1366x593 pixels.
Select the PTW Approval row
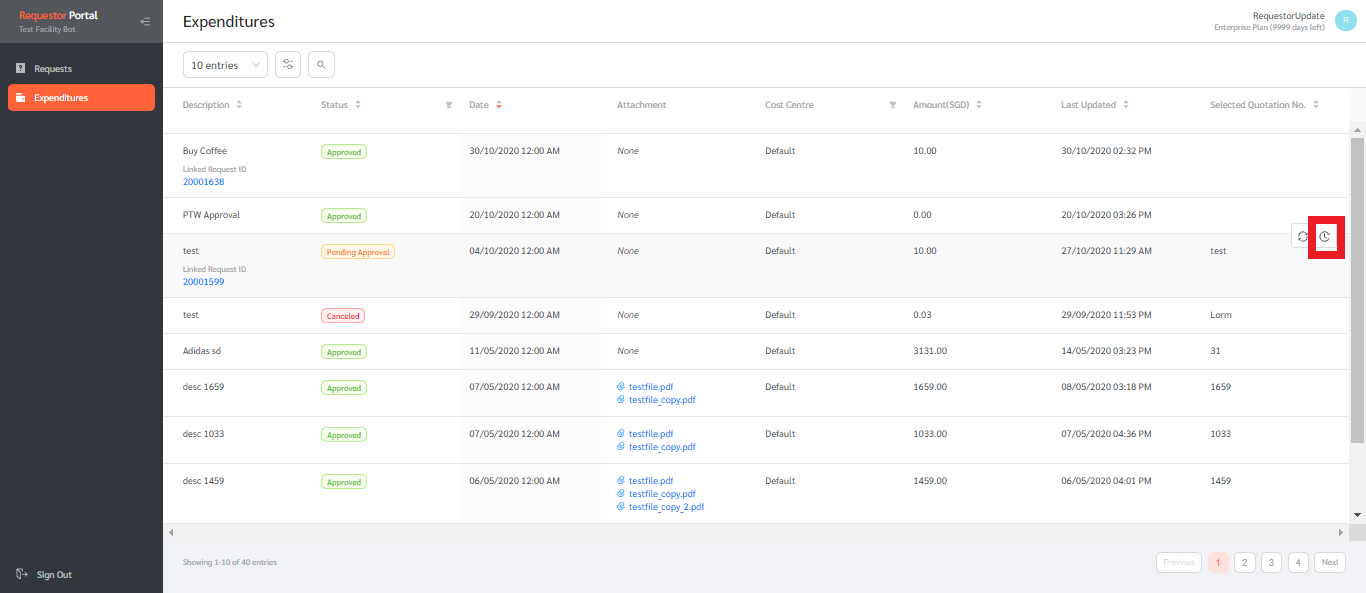click(x=757, y=215)
